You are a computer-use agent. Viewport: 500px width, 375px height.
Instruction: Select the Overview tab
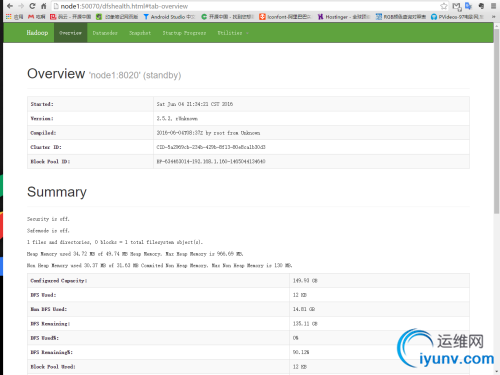coord(70,33)
